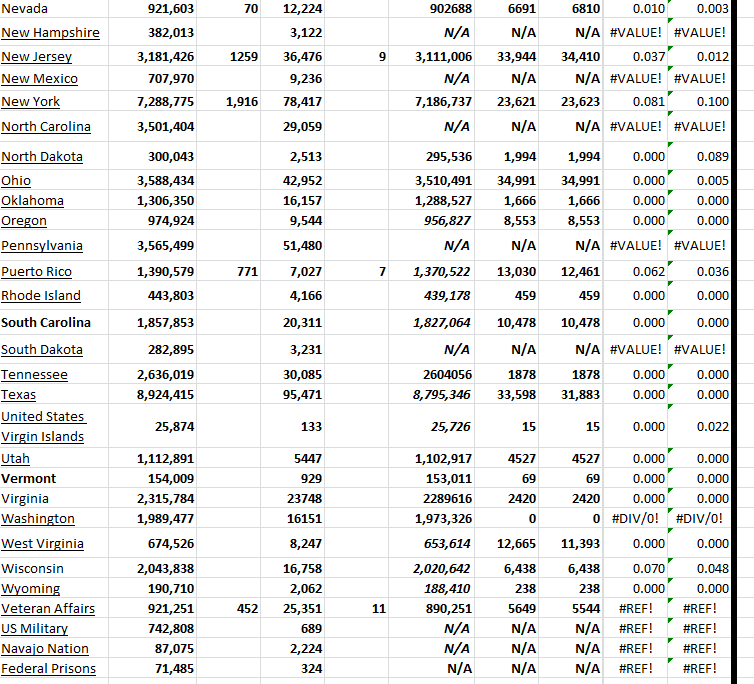Click the Oregon hyperlink
754x684 pixels.
[24, 221]
